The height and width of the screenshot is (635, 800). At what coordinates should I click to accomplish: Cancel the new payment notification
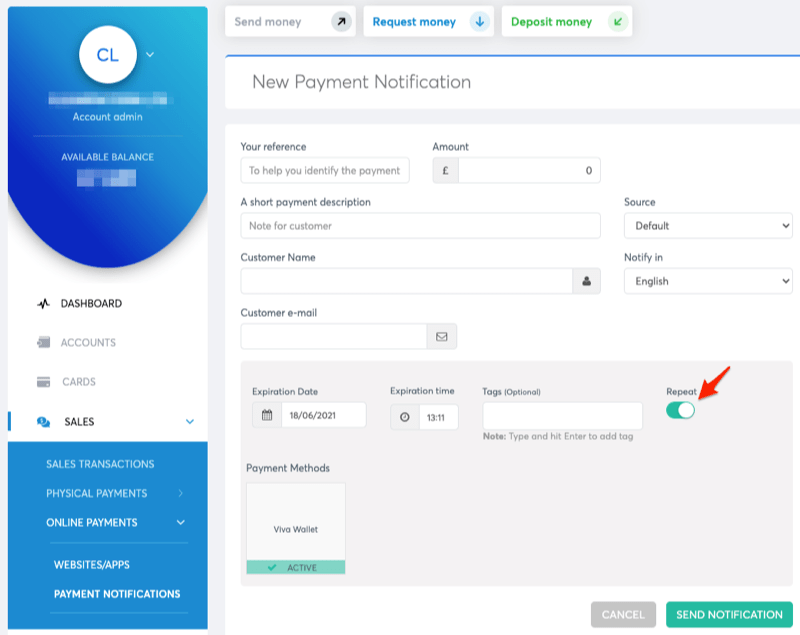tap(622, 615)
